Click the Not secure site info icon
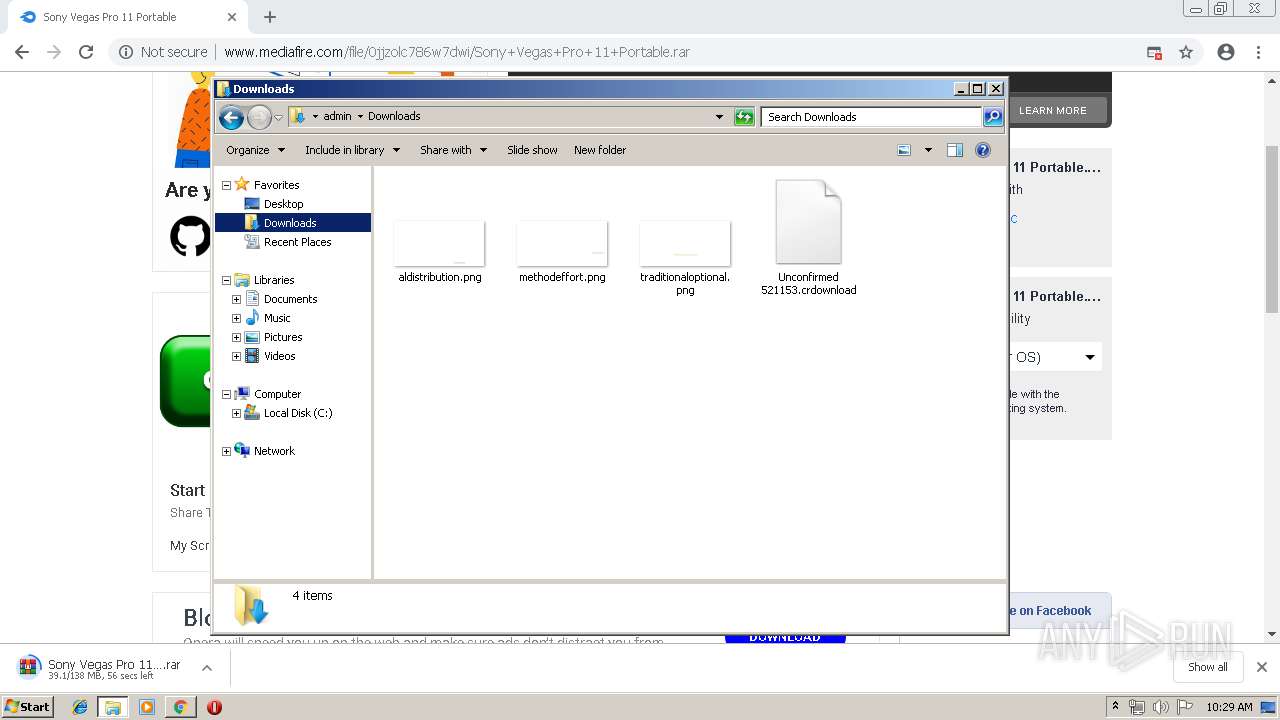Image resolution: width=1280 pixels, height=720 pixels. (126, 52)
